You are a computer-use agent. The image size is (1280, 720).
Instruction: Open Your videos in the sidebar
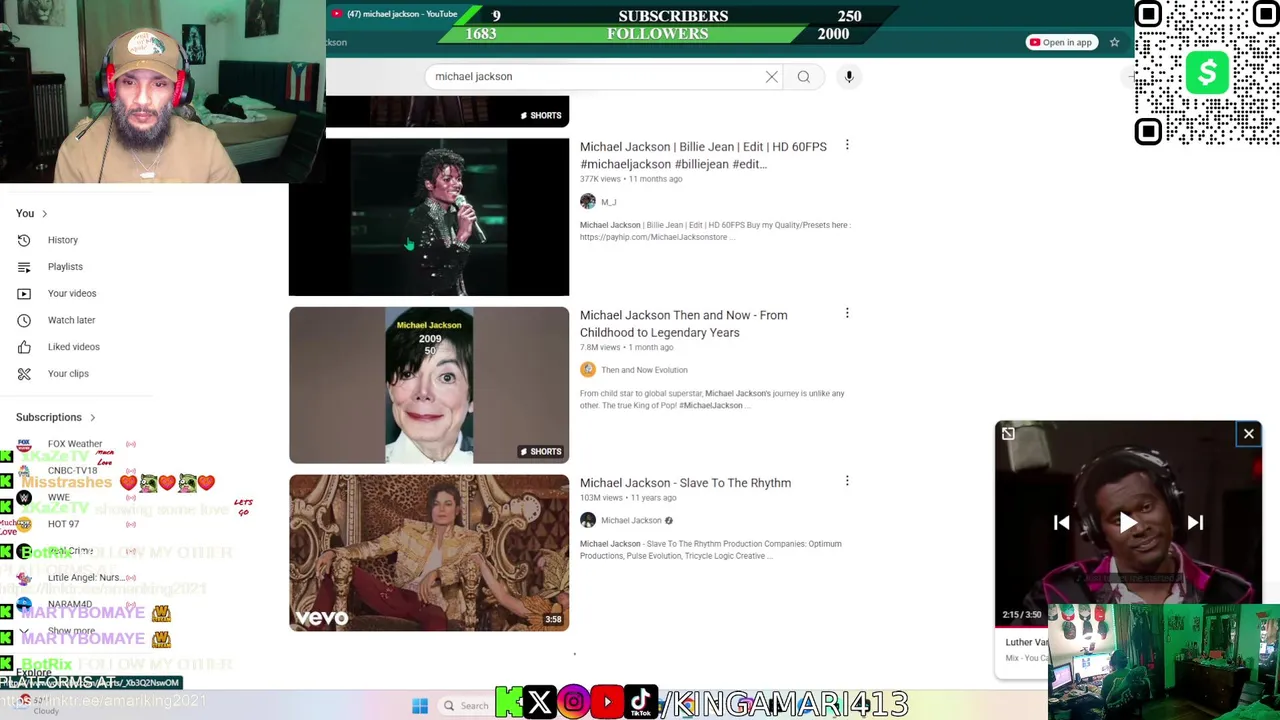coord(72,293)
